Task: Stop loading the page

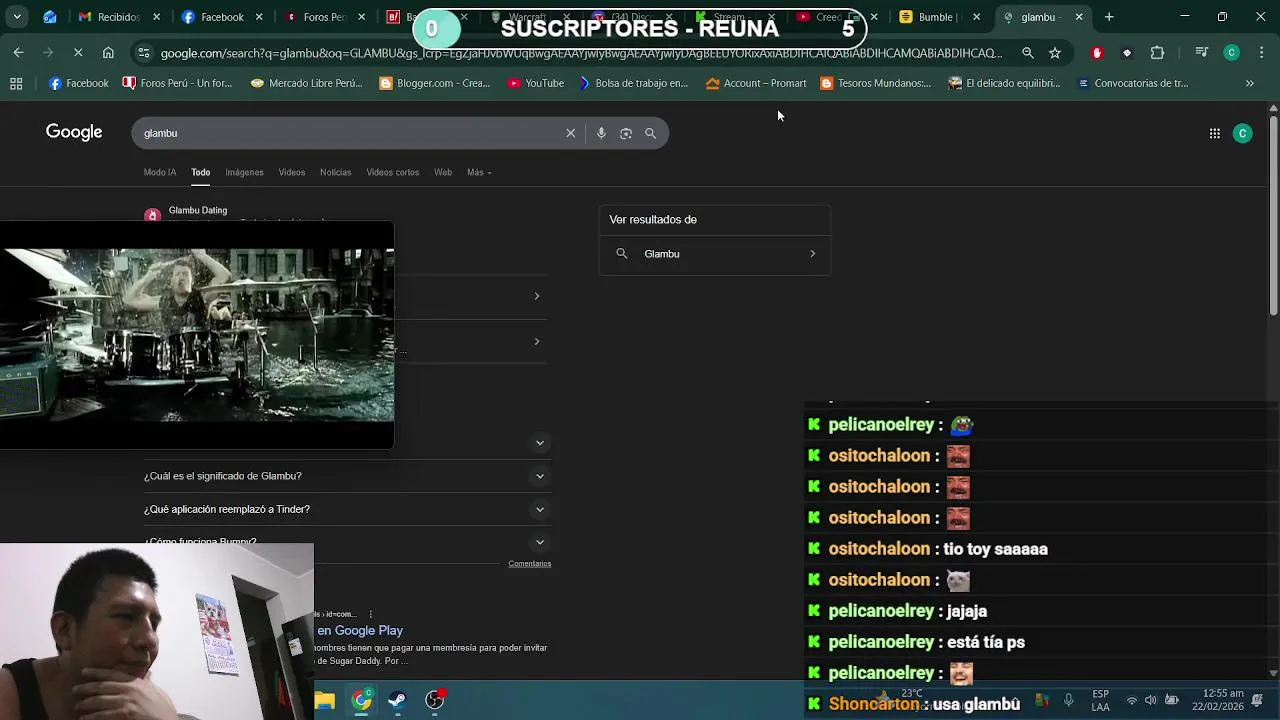Action: click(78, 53)
